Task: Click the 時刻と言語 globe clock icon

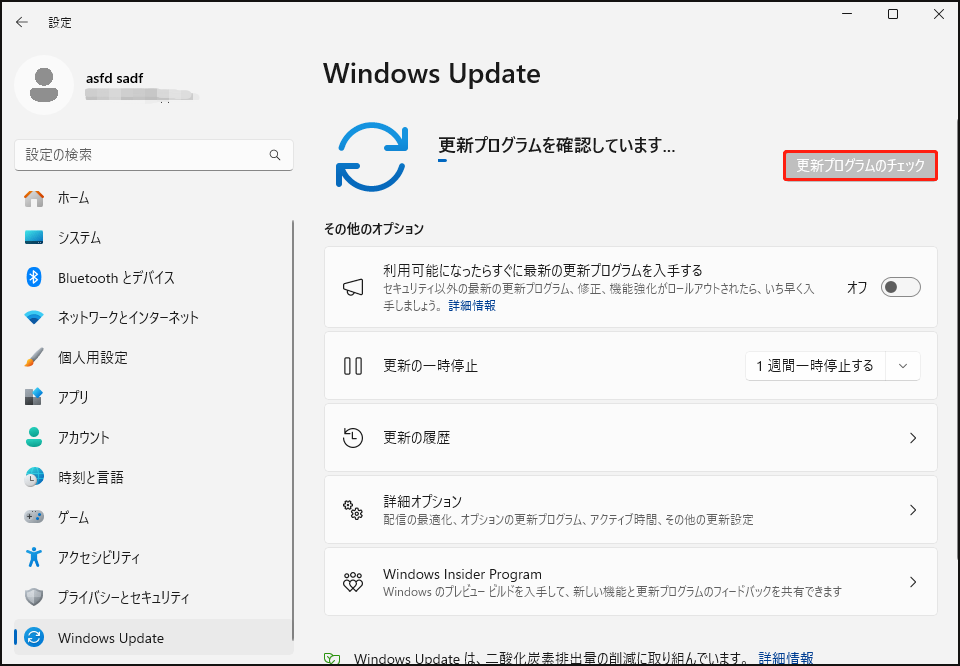Action: (34, 477)
